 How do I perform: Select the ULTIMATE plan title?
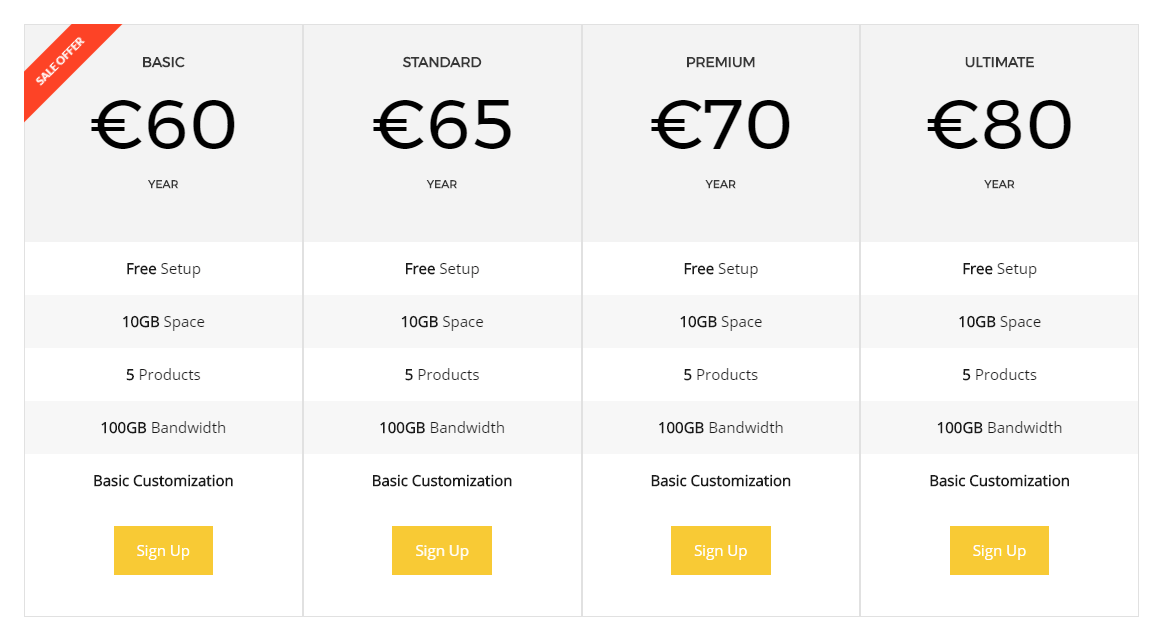click(999, 62)
